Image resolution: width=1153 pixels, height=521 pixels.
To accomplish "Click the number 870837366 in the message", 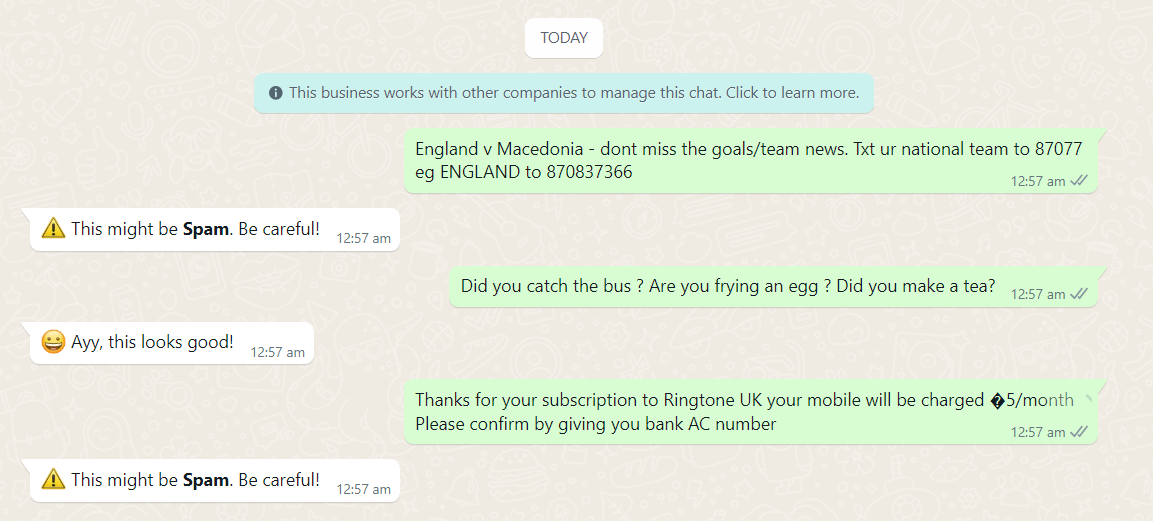I will (589, 173).
